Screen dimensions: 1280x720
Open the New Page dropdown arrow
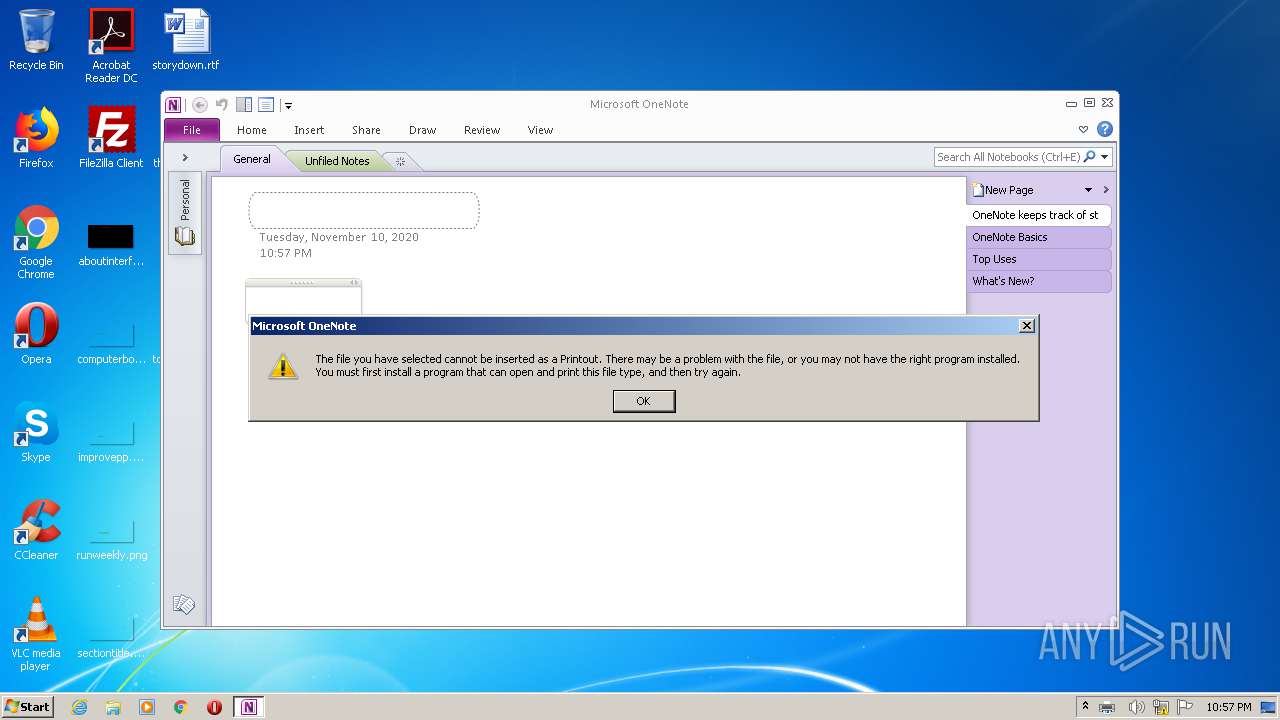1088,190
